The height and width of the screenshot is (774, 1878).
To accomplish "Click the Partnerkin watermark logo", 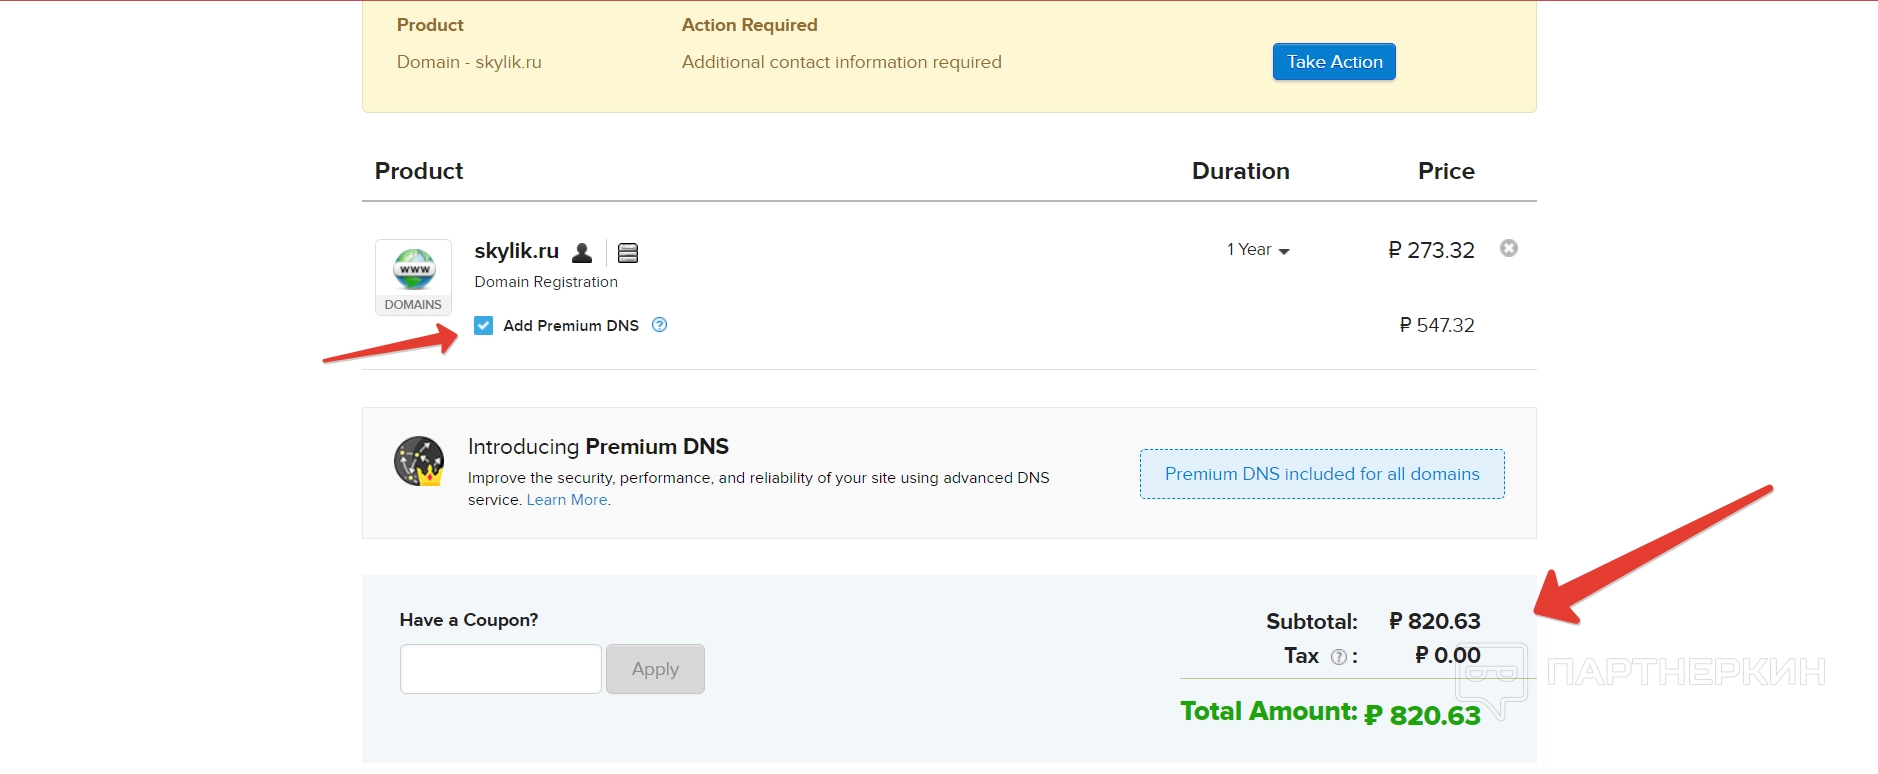I will 1640,673.
